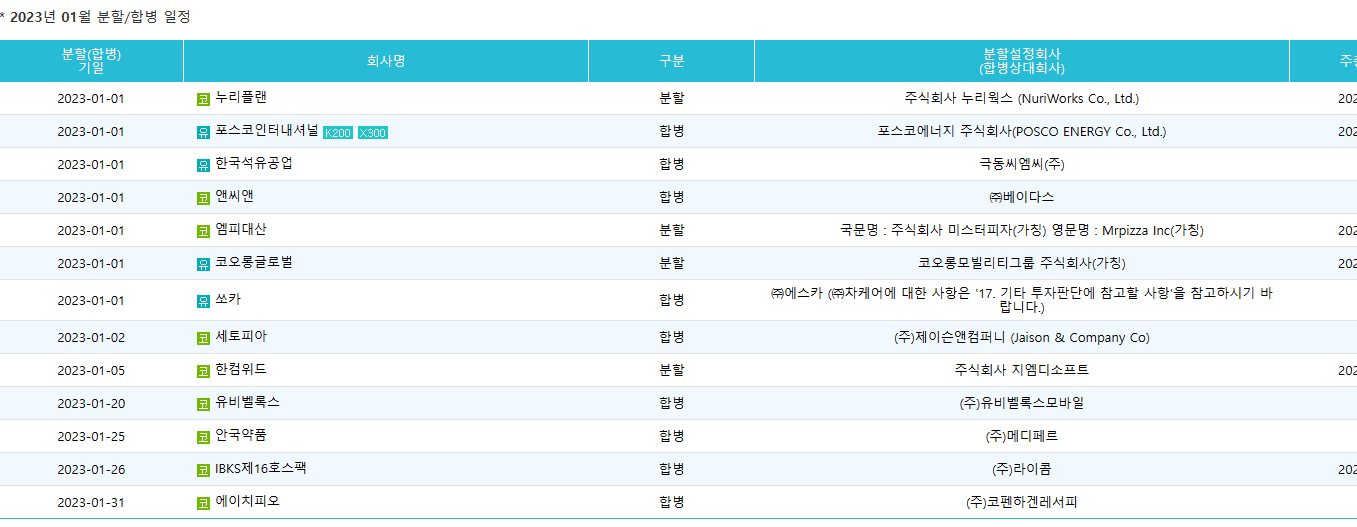Click the KOSDAQ badge beside 앤씨앤
The height and width of the screenshot is (527, 1357).
click(204, 198)
